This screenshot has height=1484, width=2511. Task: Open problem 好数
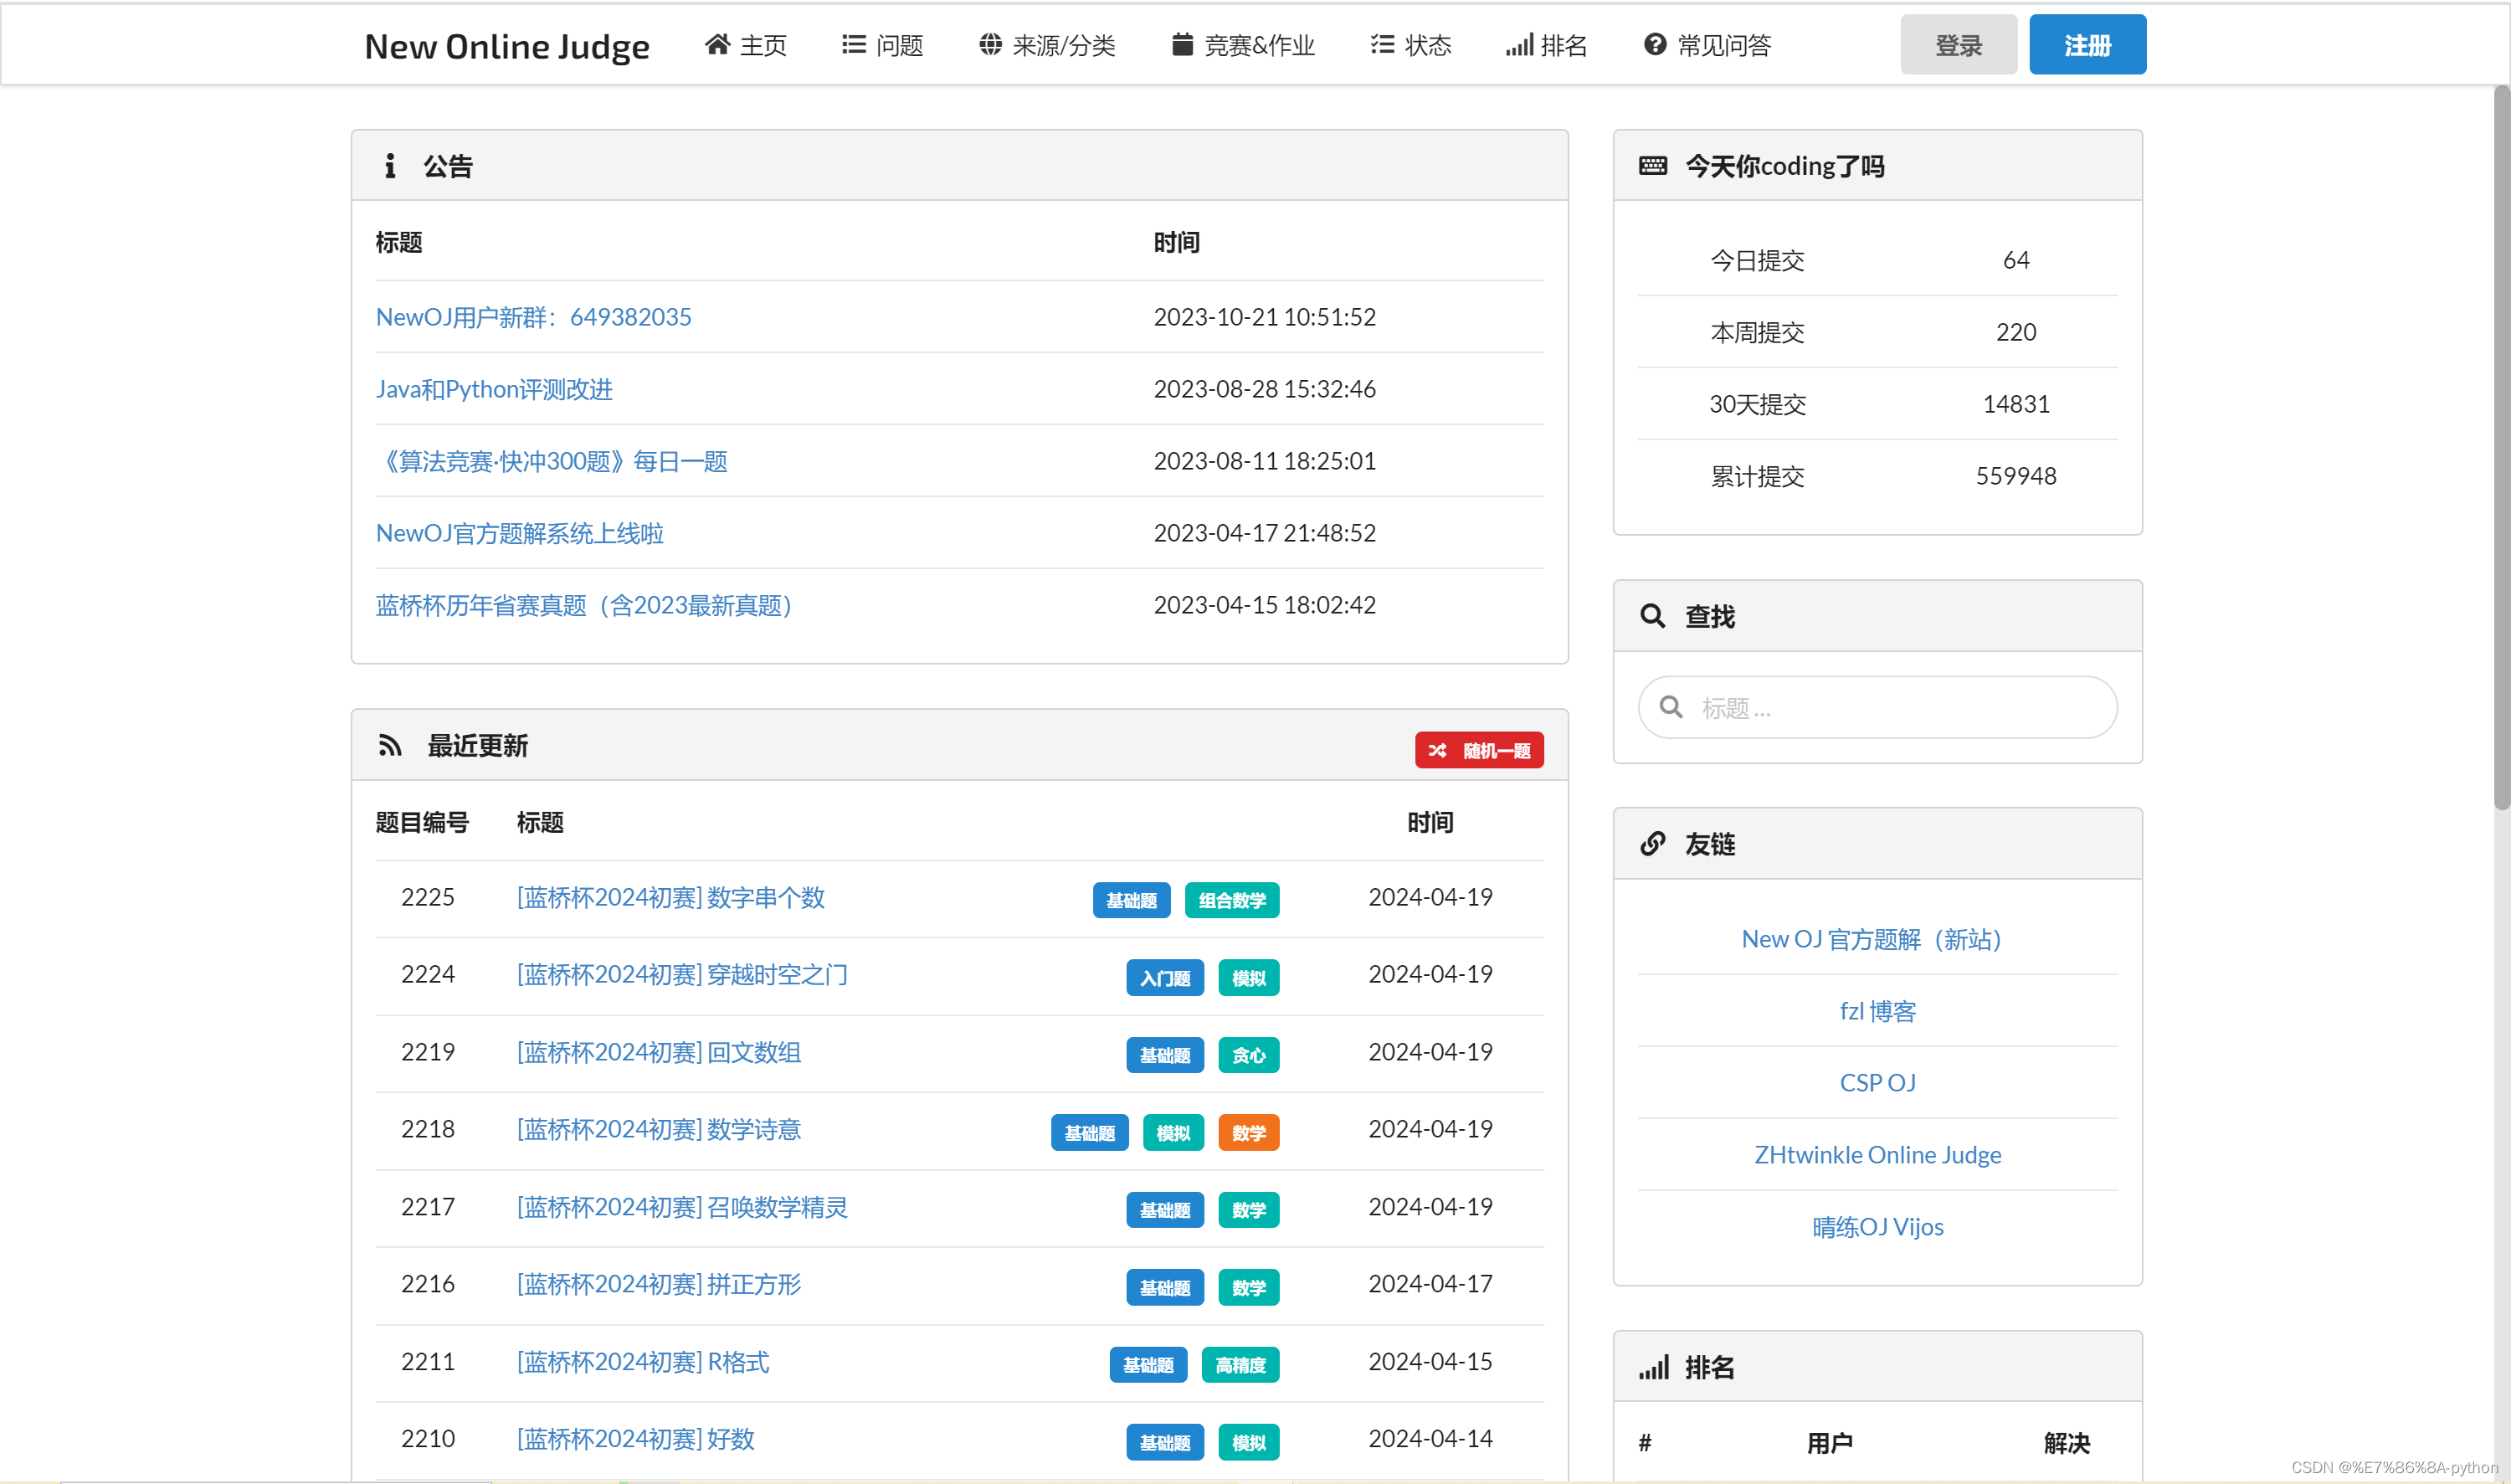point(635,1439)
